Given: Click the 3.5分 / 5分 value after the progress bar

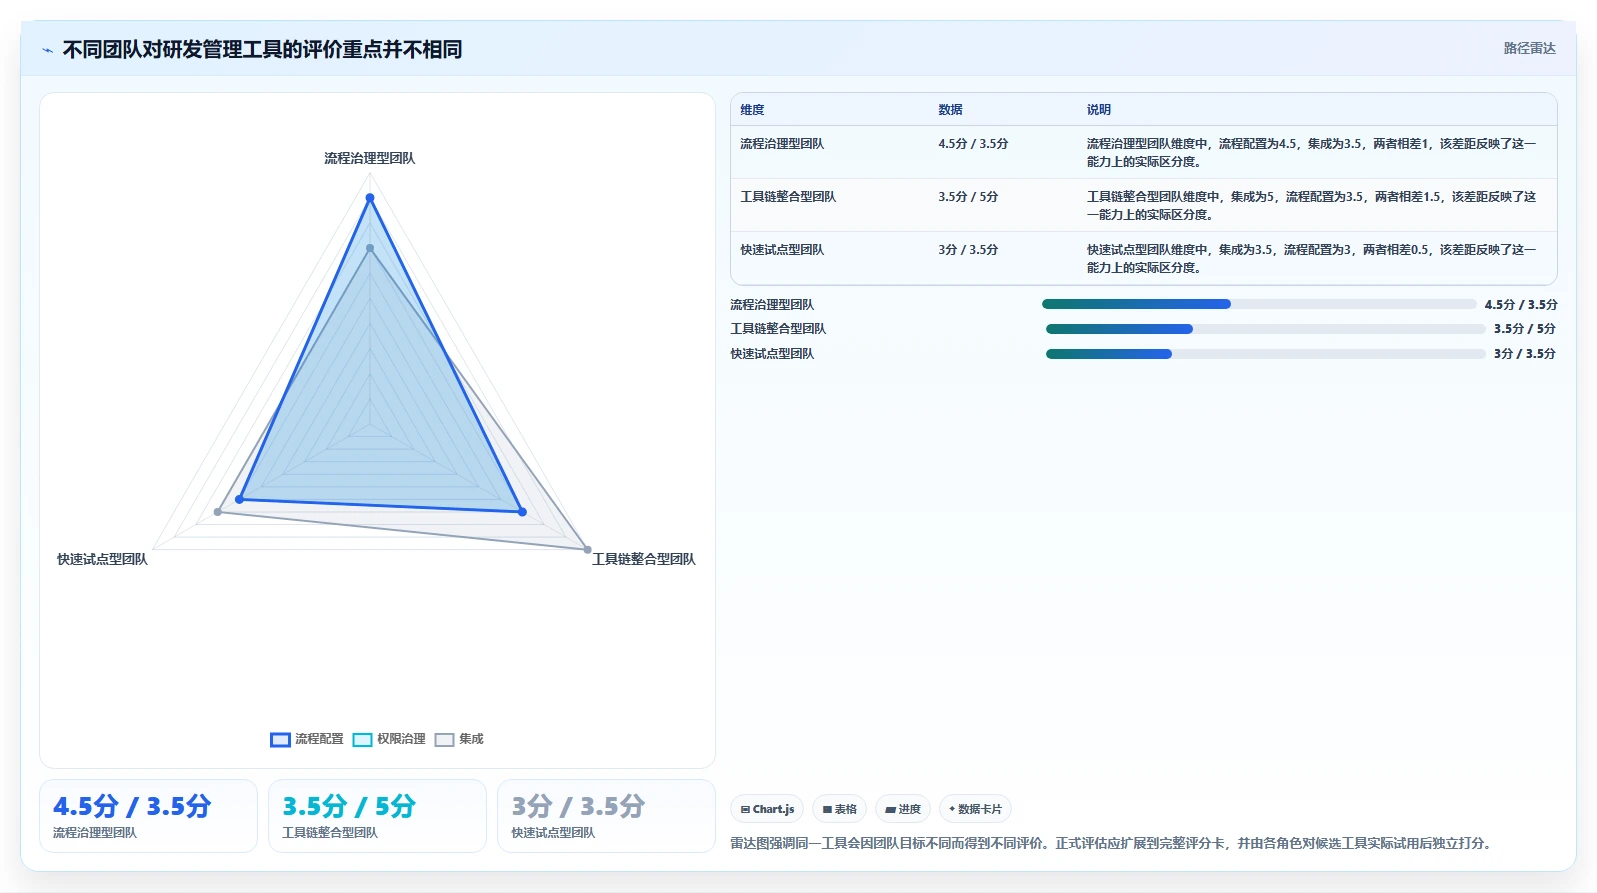Looking at the screenshot, I should 1525,329.
